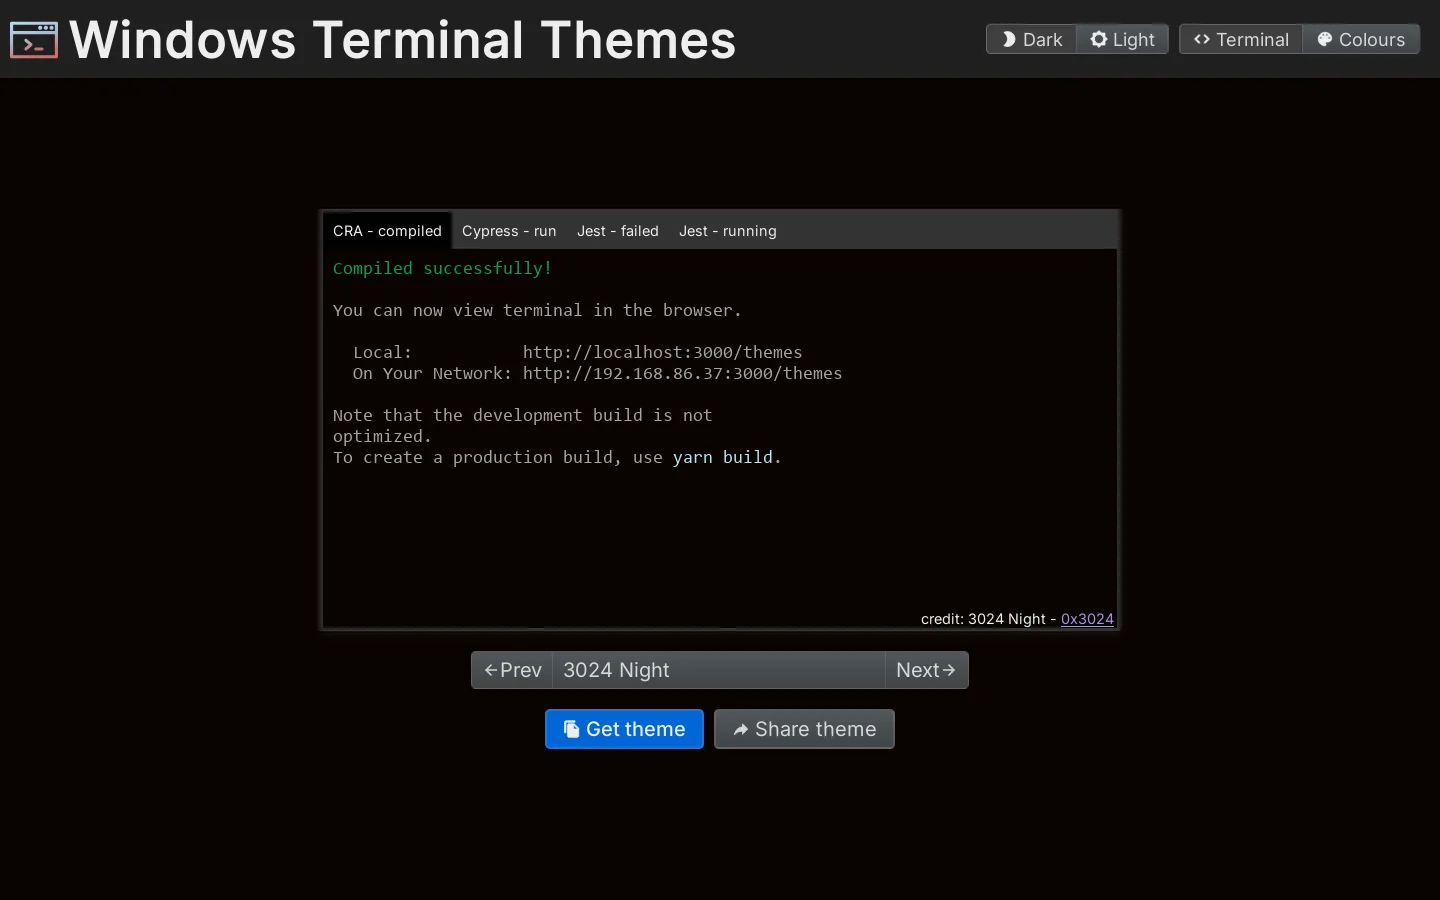Open the Windows Terminal Themes title

[402, 40]
